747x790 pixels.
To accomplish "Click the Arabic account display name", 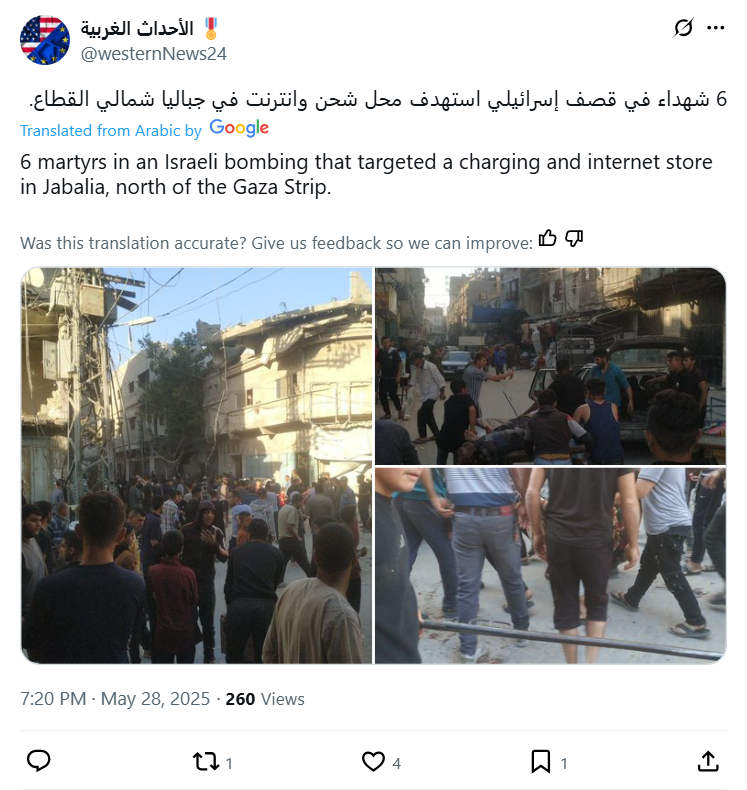I will [x=137, y=29].
